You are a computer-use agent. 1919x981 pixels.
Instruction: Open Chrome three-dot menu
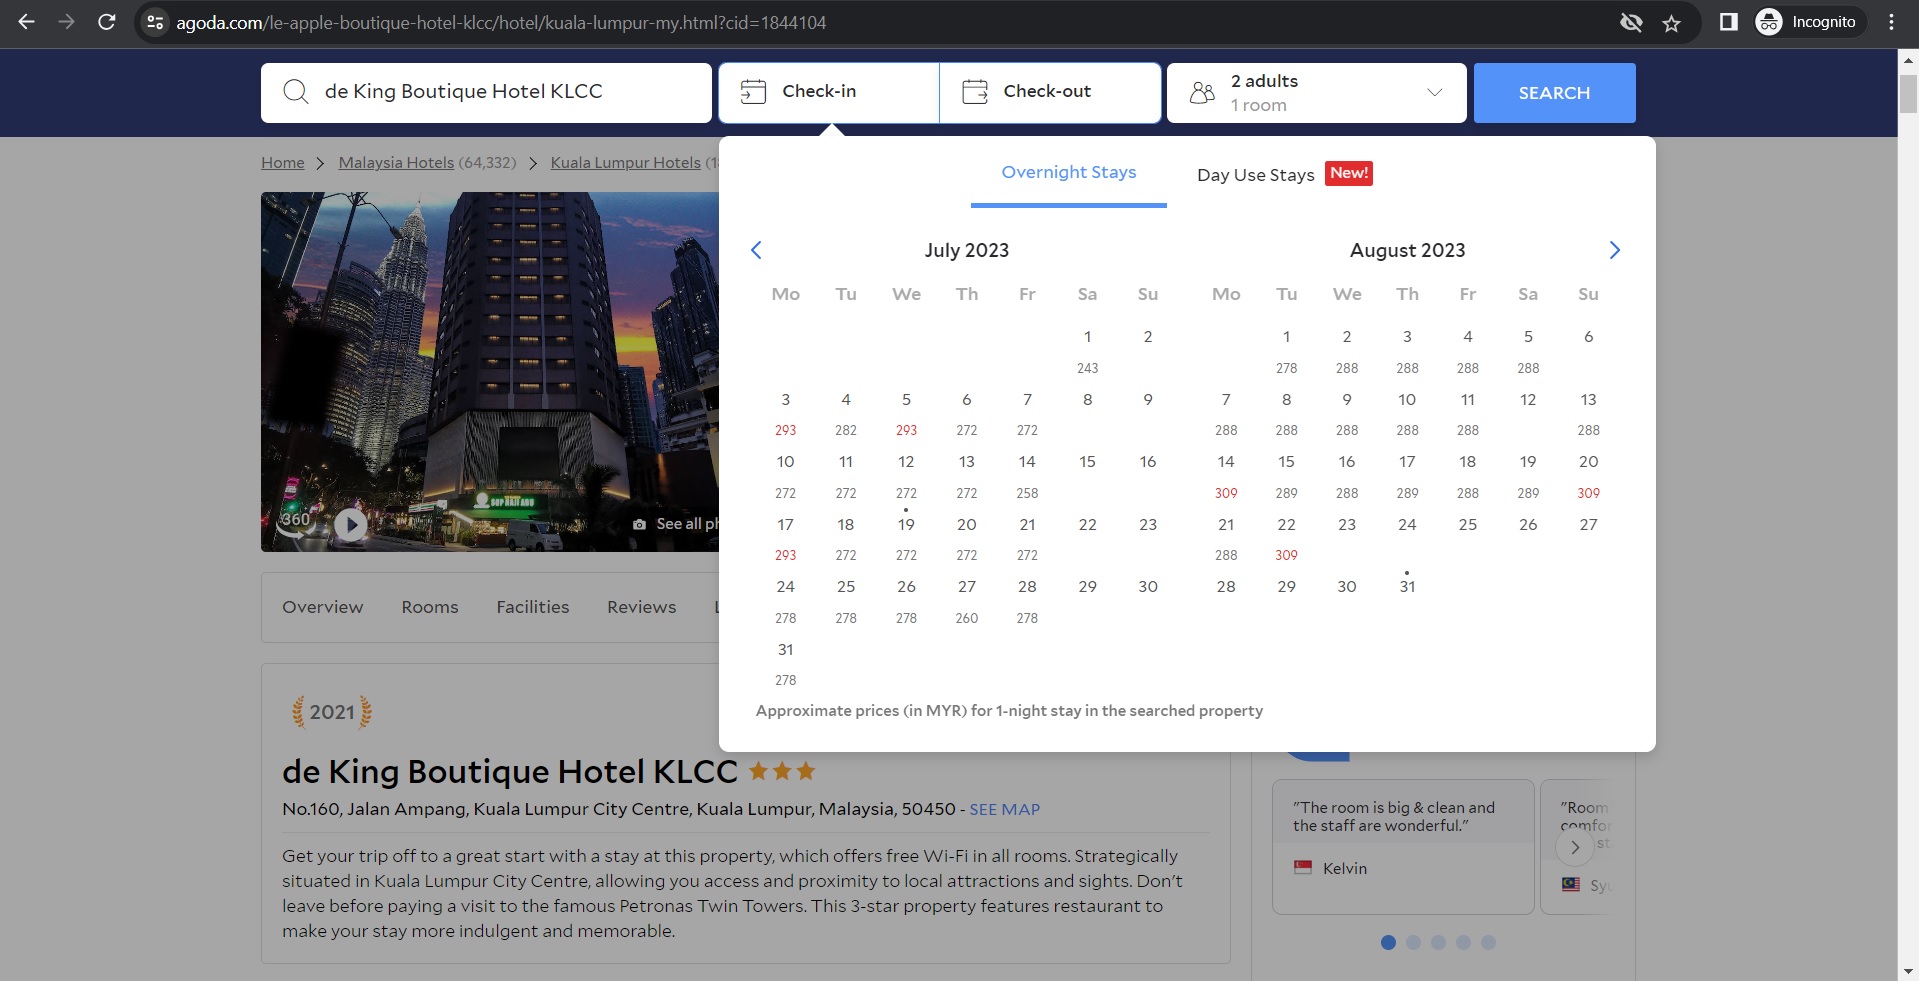pyautogui.click(x=1891, y=22)
